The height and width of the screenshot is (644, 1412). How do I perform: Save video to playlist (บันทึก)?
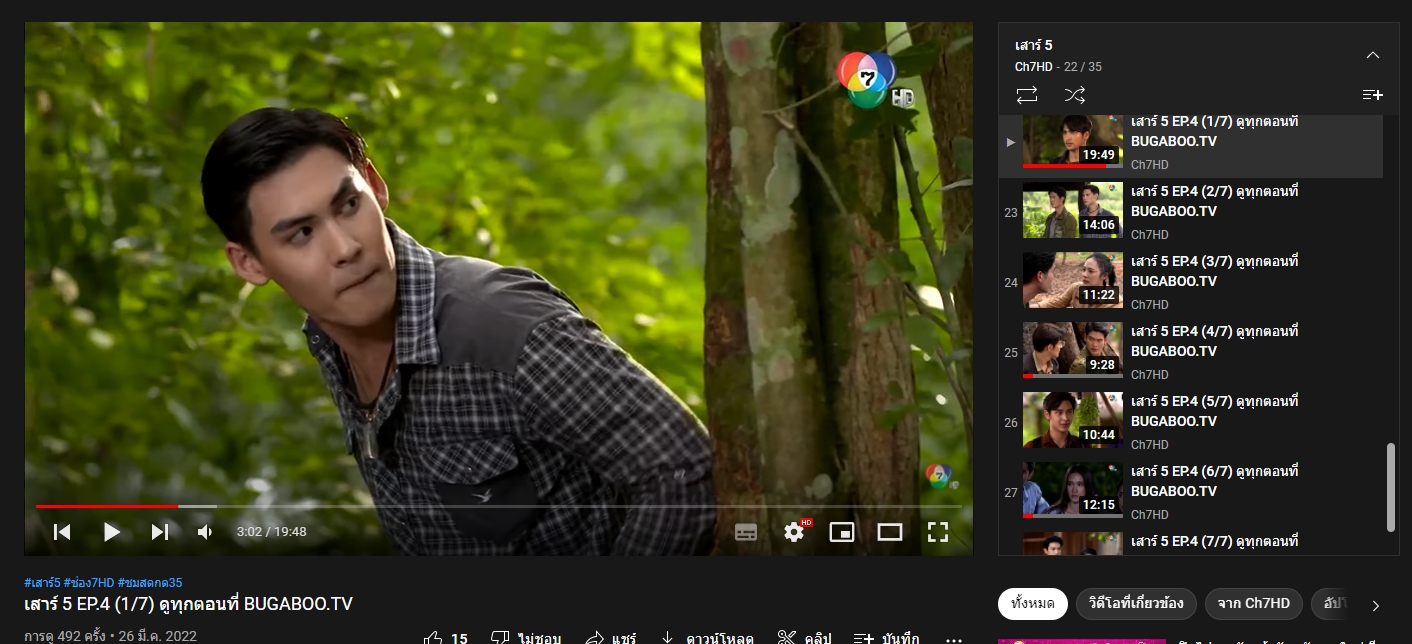pyautogui.click(x=886, y=638)
